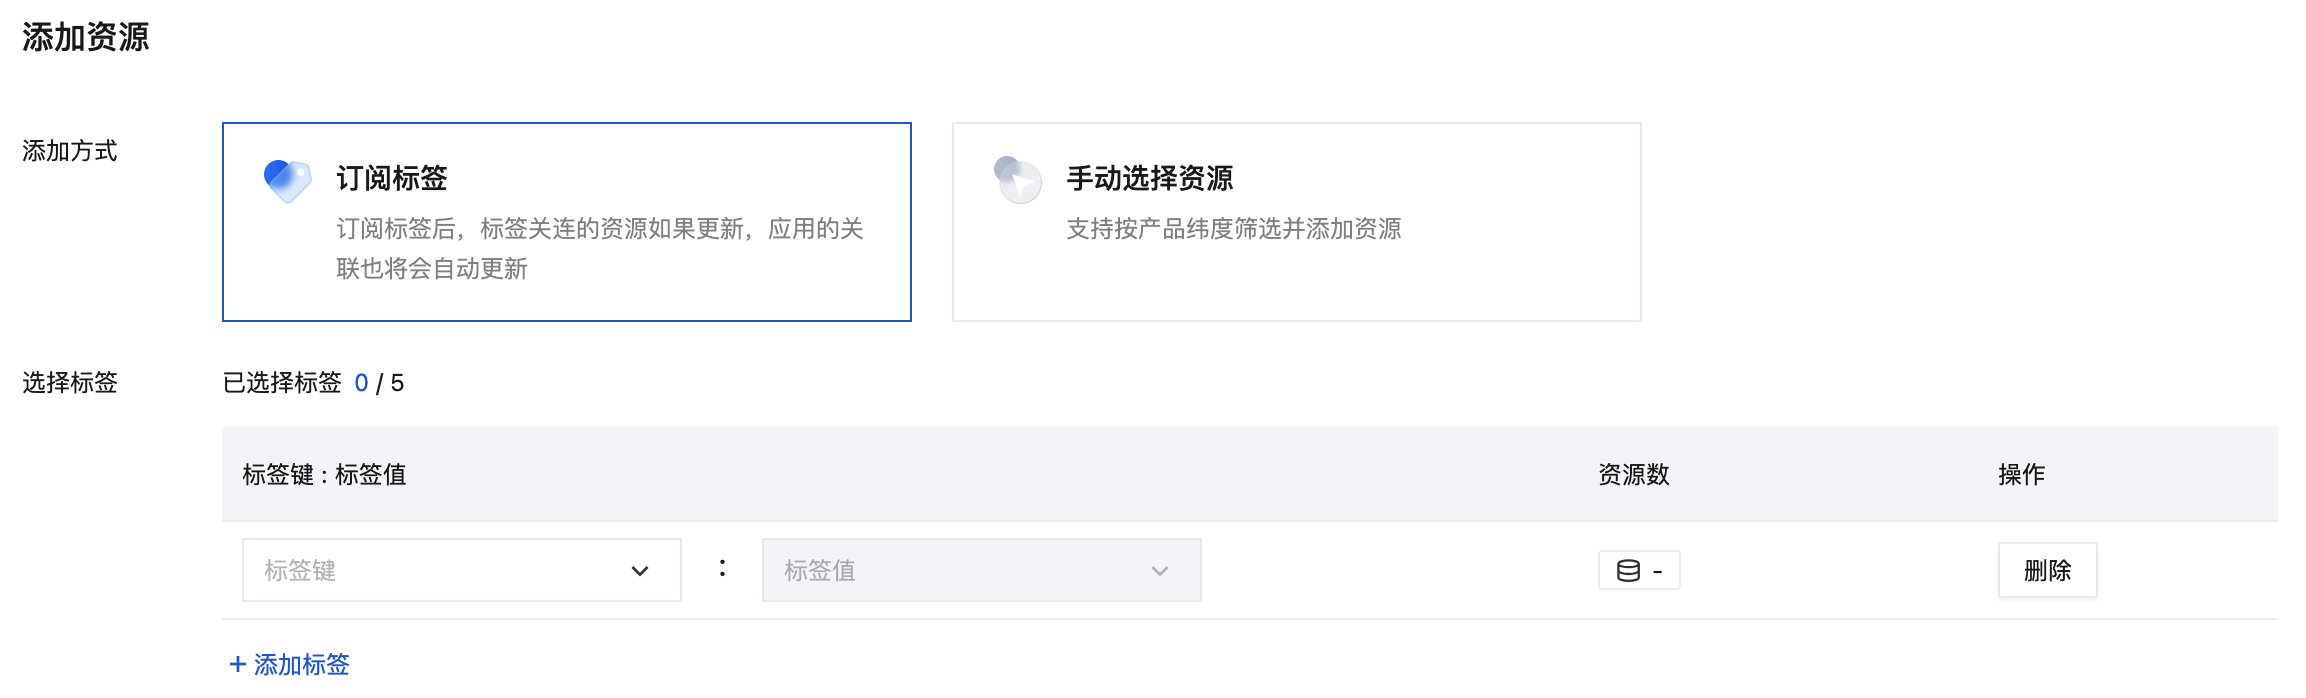Click the resource count badge showing dash

point(1639,570)
